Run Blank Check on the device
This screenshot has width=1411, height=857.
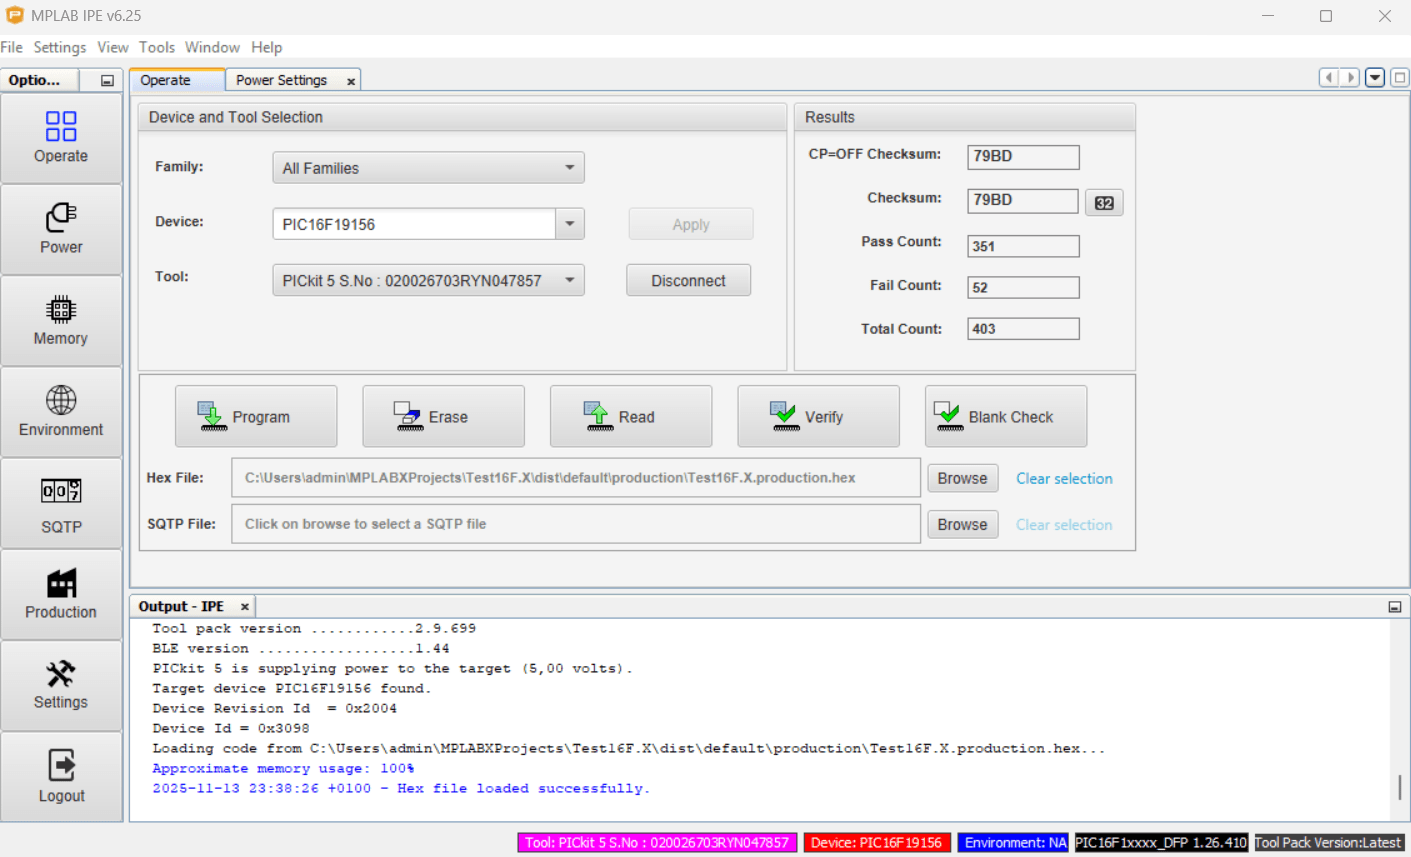click(1005, 417)
